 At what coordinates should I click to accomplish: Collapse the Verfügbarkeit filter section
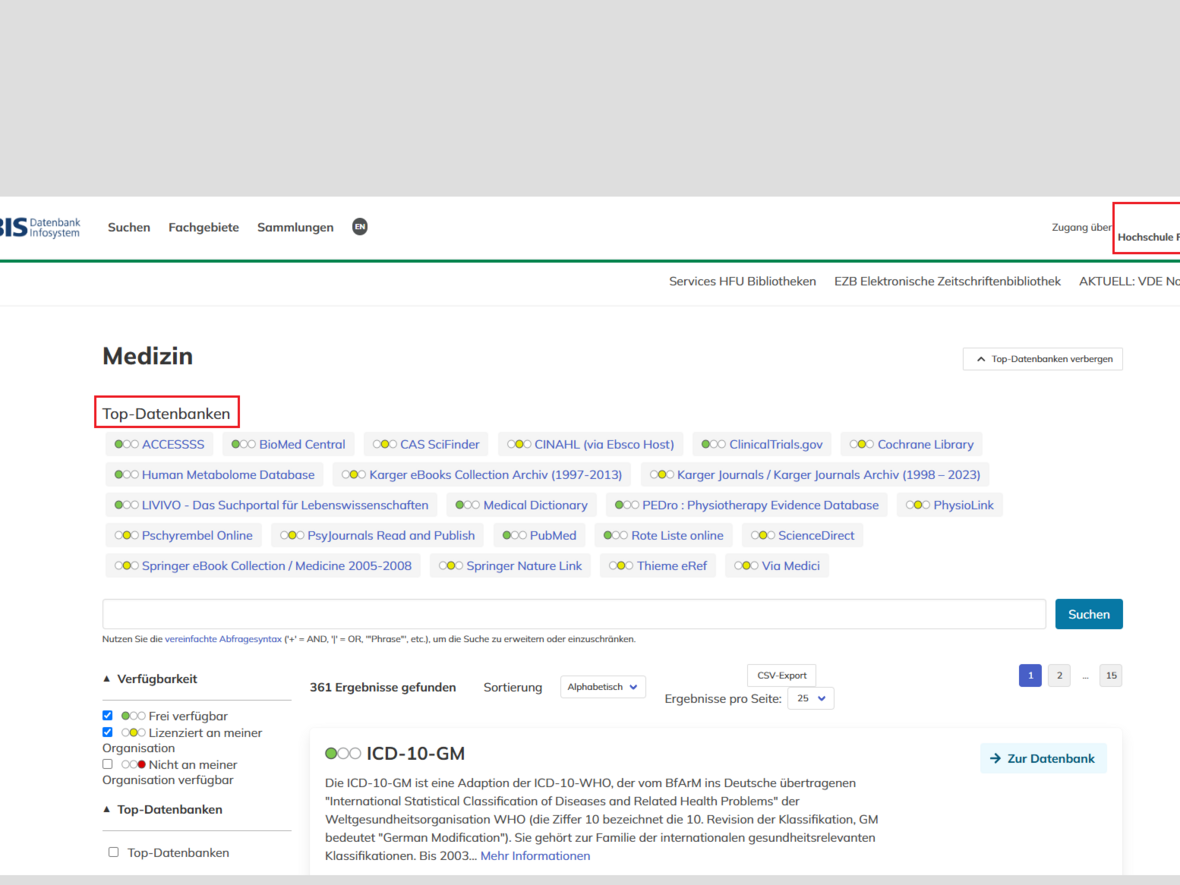(149, 679)
